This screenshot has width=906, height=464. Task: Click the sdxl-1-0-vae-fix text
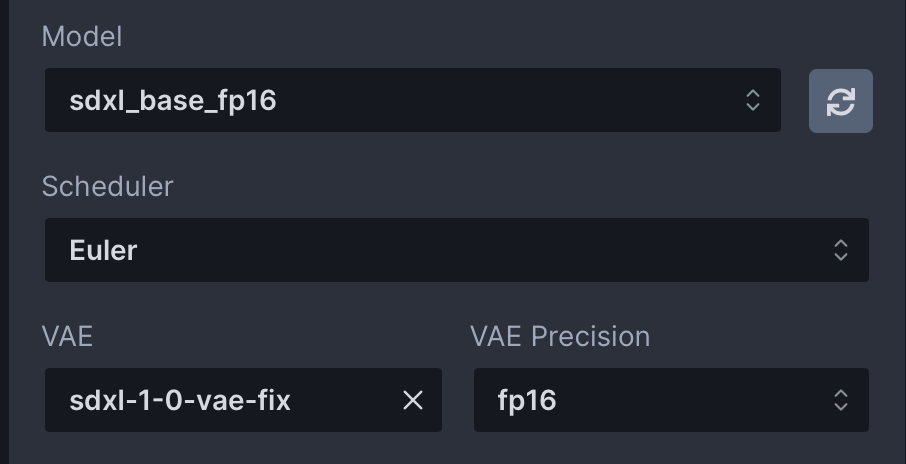tap(180, 401)
